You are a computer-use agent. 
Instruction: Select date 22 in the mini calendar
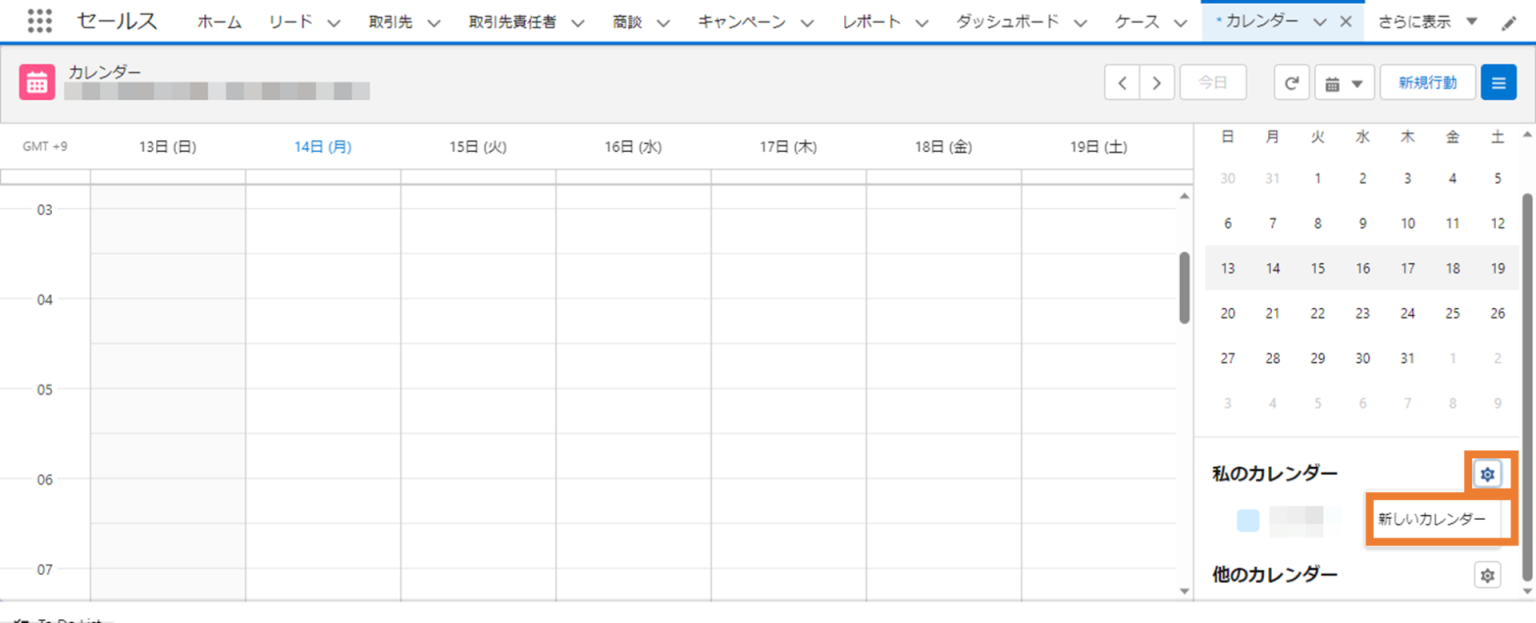click(1317, 313)
